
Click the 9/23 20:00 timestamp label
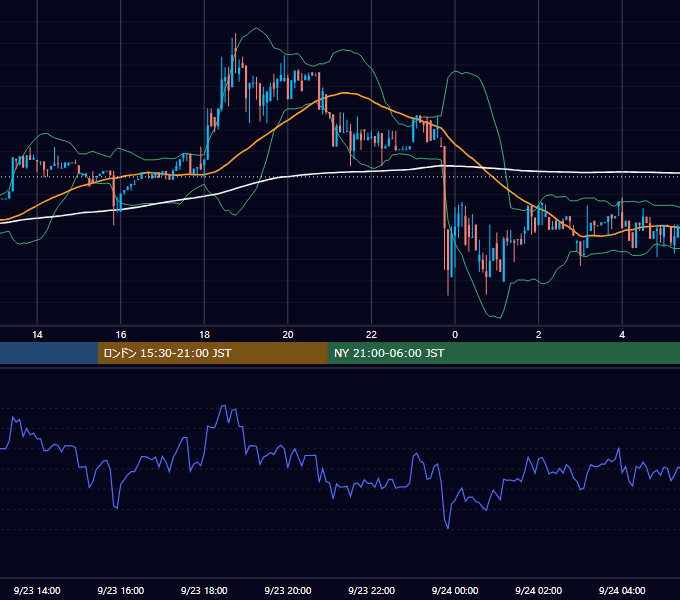[288, 590]
